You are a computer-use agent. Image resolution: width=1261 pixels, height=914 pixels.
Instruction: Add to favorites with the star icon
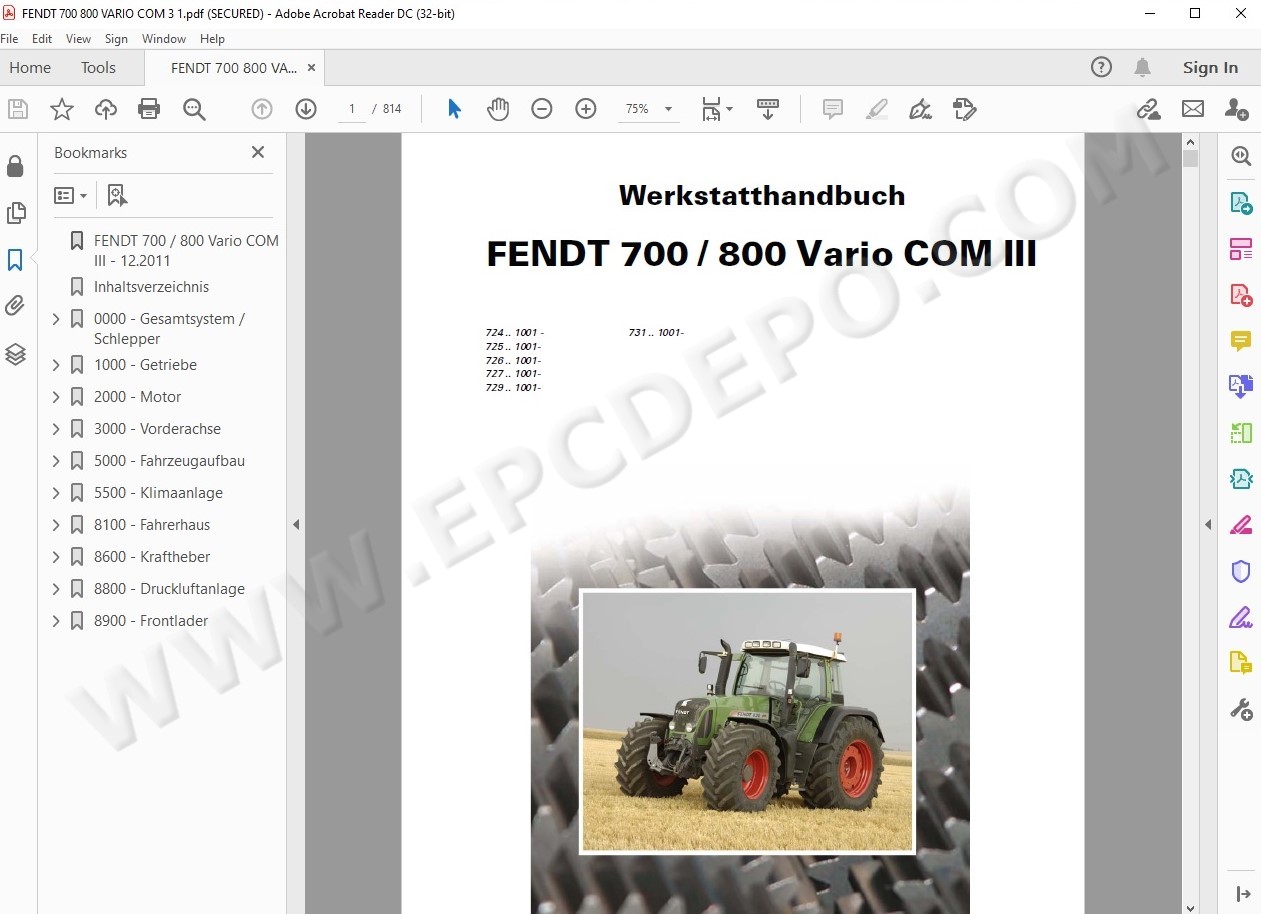(62, 109)
